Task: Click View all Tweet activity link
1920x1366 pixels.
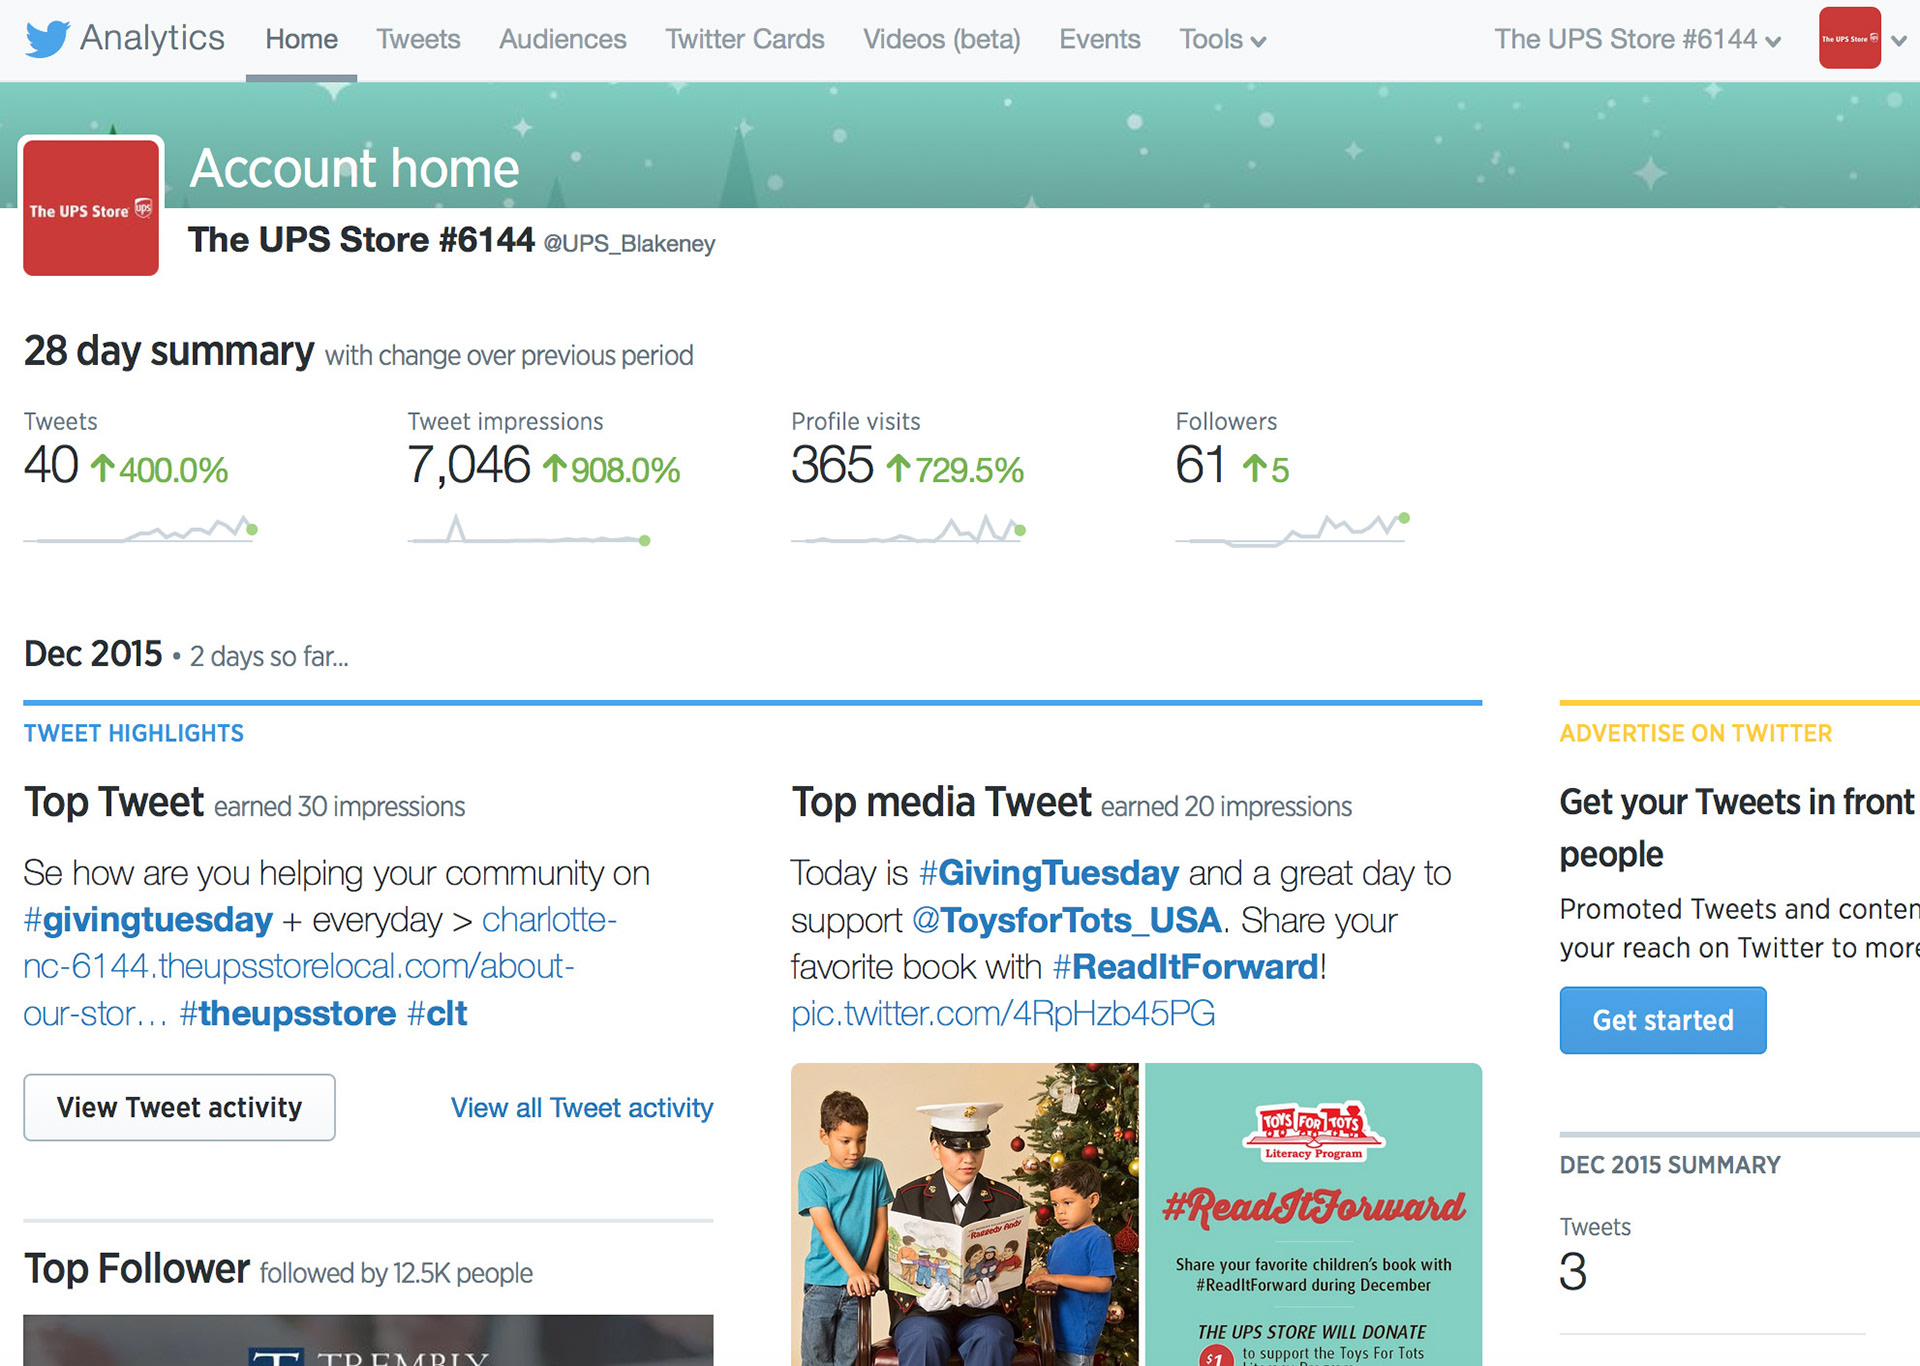Action: (582, 1108)
